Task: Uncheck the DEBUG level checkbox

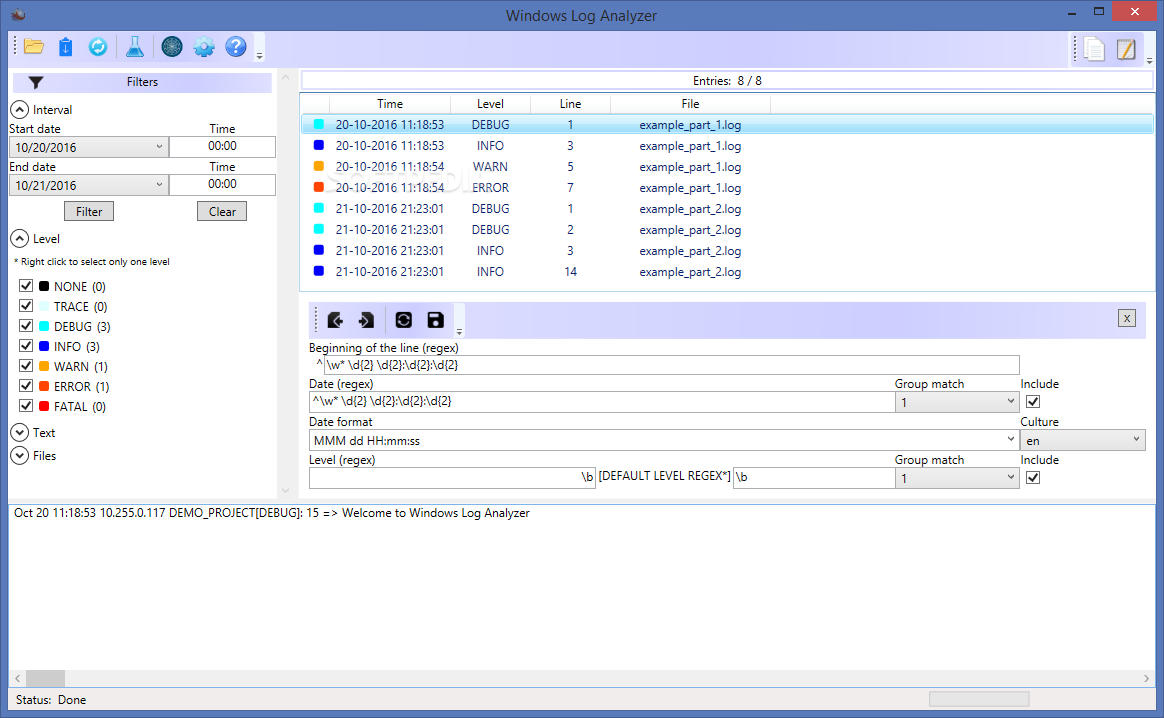Action: point(26,326)
